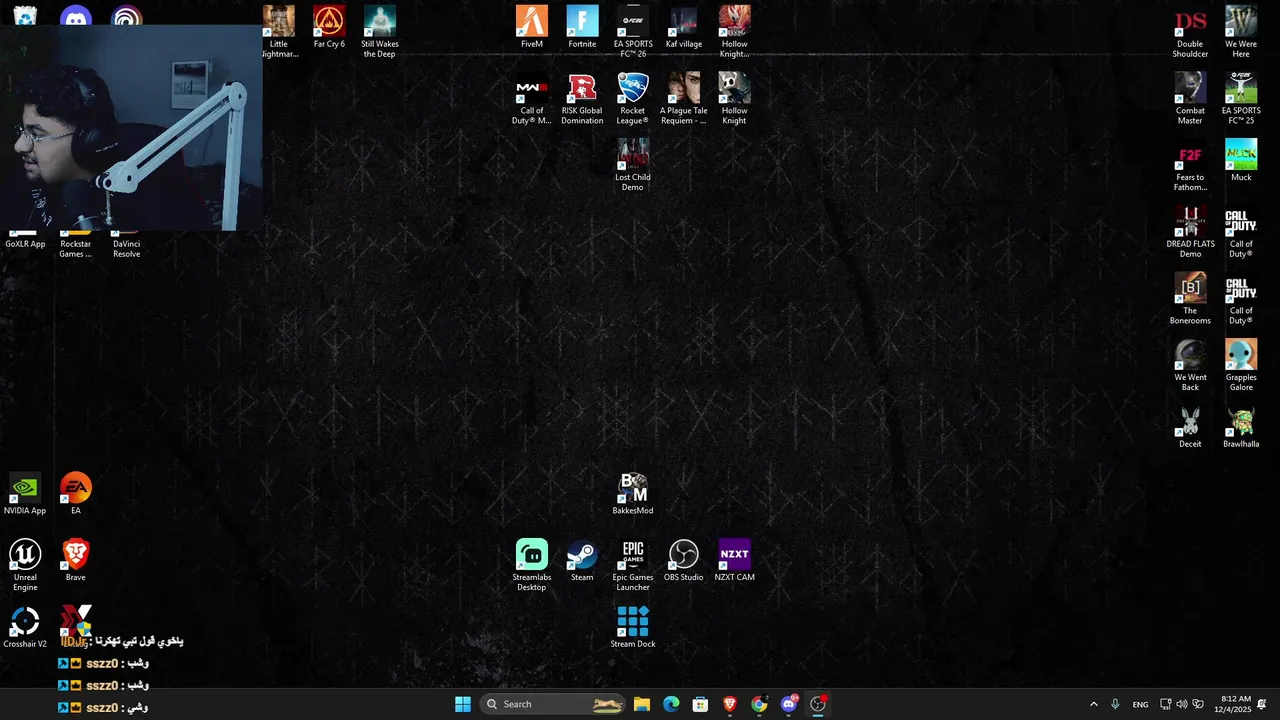Screen dimensions: 1280x720
Task: Select the Unreal Engine desktop icon
Action: [25, 565]
